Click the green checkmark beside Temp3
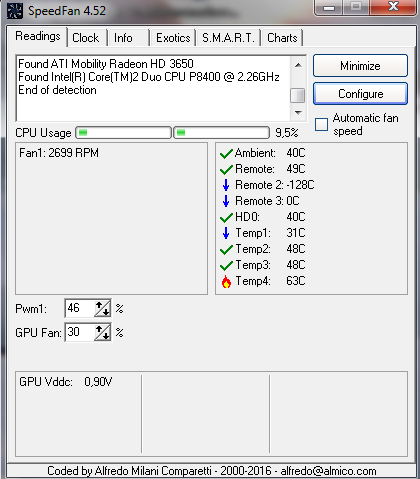 tap(226, 266)
